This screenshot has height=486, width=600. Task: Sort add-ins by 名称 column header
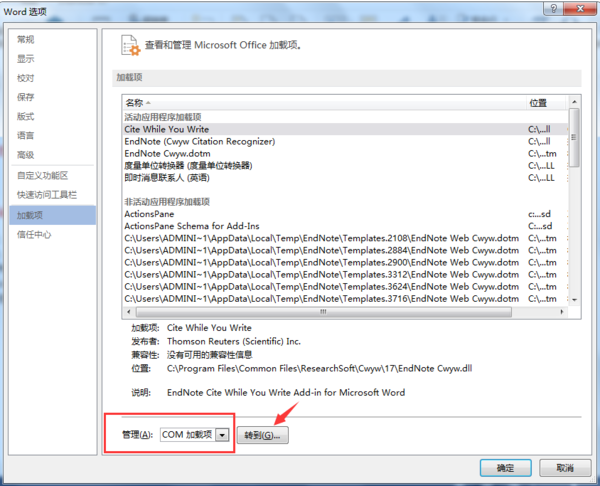[x=324, y=103]
